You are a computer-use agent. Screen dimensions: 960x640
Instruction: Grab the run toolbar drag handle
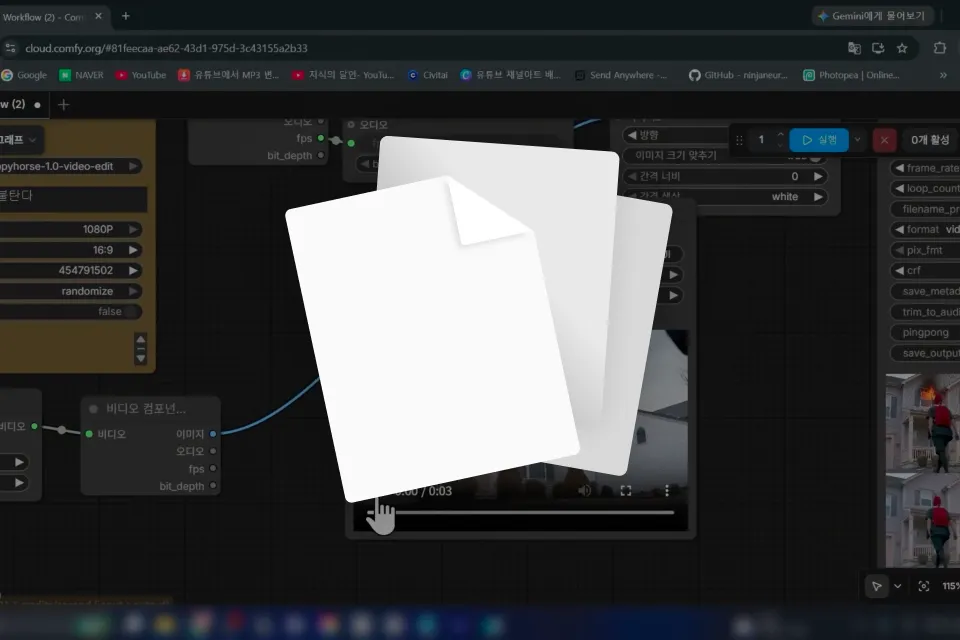tap(739, 140)
